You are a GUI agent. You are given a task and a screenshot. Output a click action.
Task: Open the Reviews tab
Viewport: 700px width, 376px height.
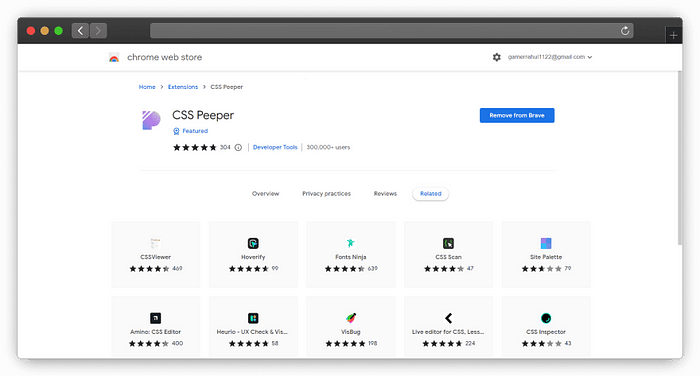click(x=385, y=194)
